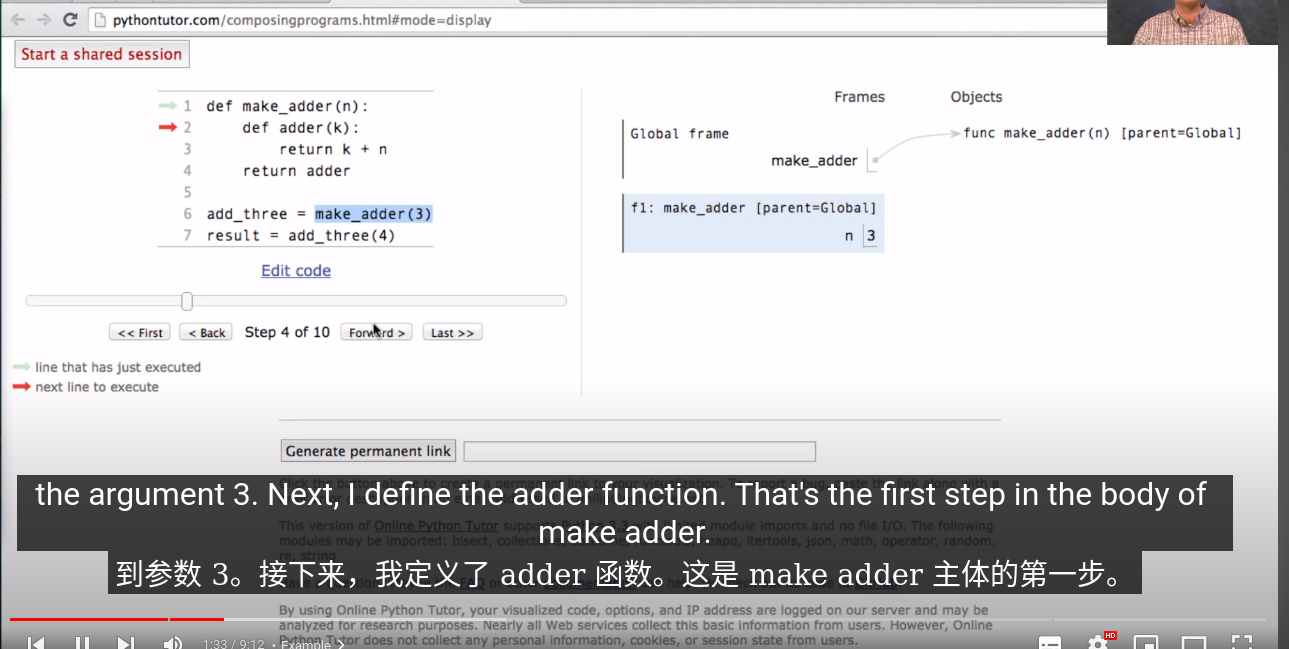Skip to the previous video
The width and height of the screenshot is (1289, 649).
point(36,643)
